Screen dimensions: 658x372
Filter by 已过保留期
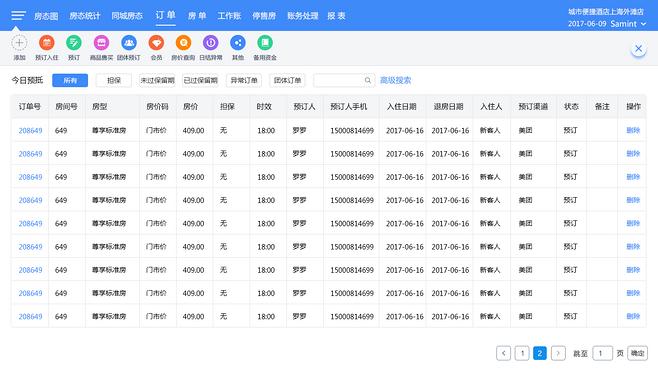tap(201, 80)
